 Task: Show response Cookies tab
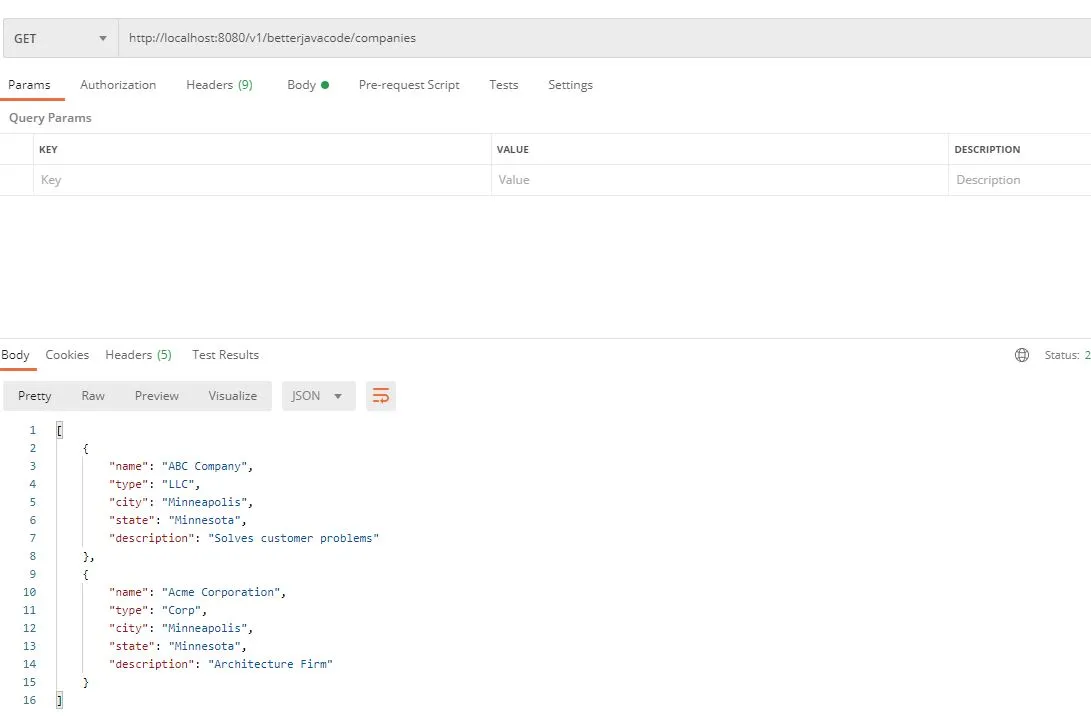pyautogui.click(x=67, y=355)
